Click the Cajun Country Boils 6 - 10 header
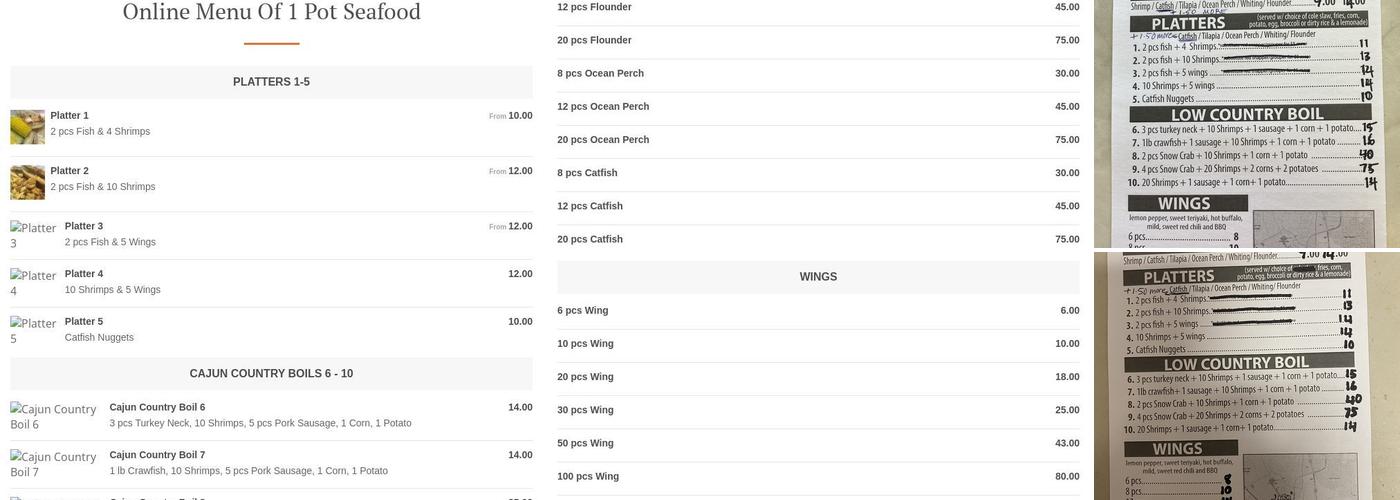The height and width of the screenshot is (500, 1400). tap(271, 374)
